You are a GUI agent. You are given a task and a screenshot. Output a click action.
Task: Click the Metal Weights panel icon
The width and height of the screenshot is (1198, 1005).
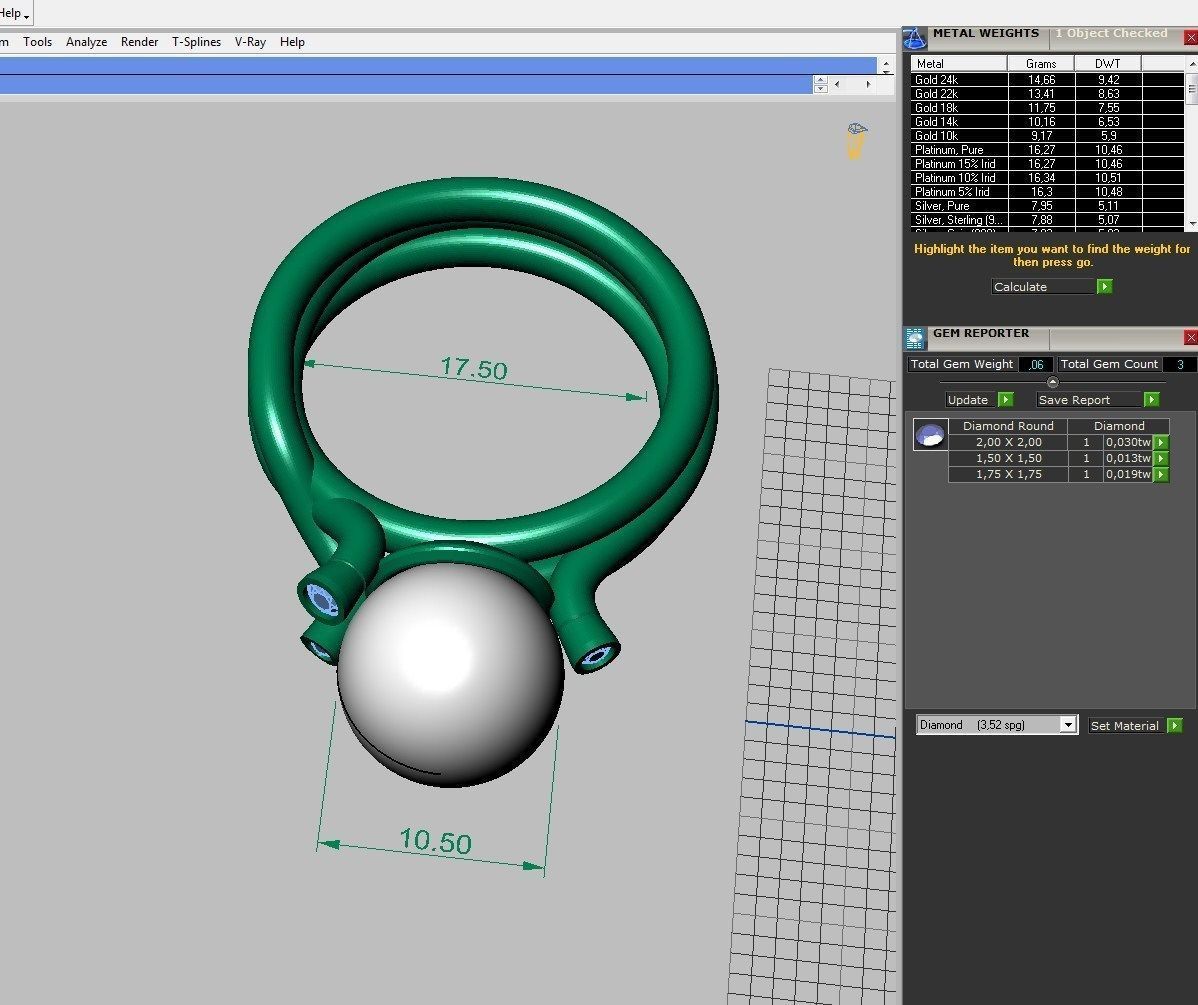[x=915, y=37]
